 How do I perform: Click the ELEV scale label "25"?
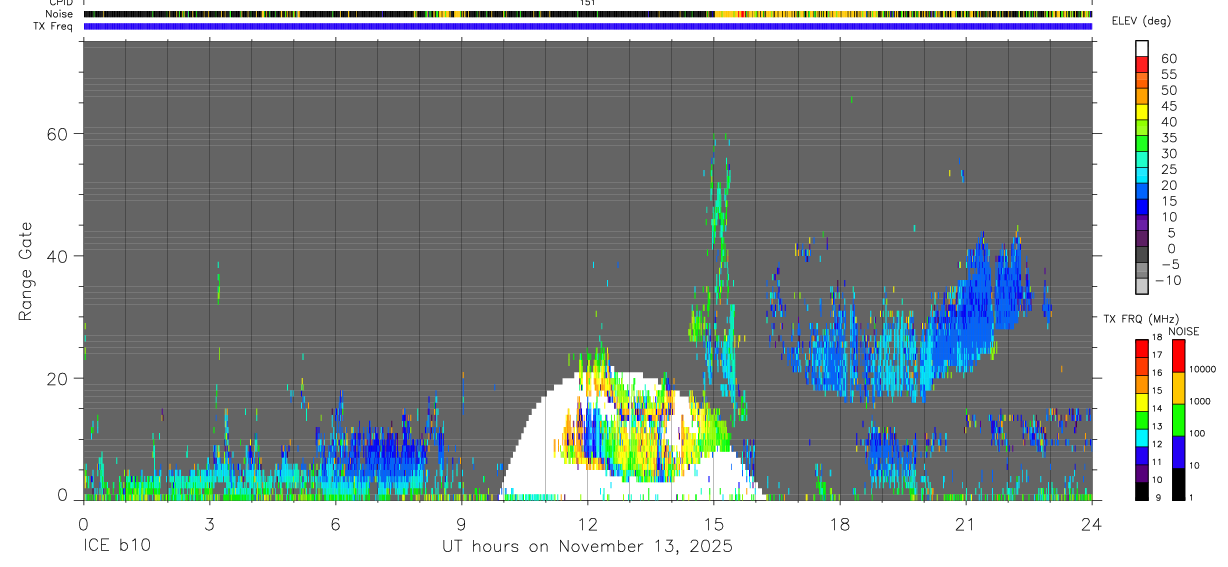(x=1168, y=169)
